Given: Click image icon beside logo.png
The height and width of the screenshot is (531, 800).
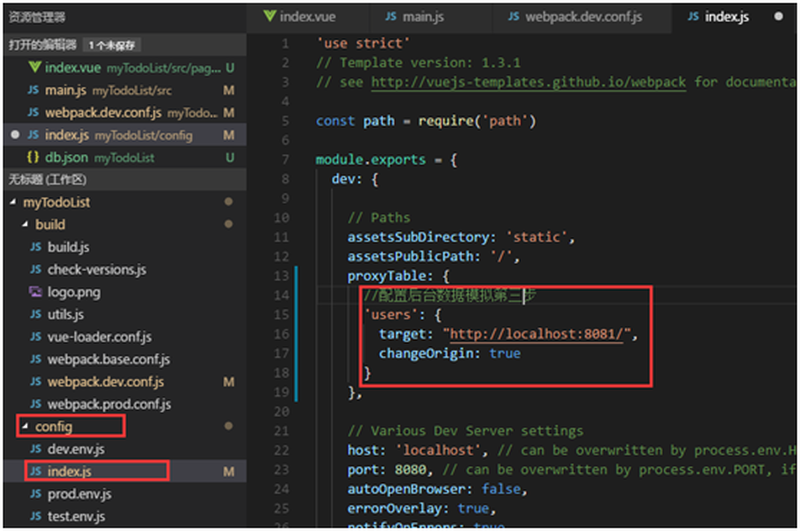Looking at the screenshot, I should 35,292.
